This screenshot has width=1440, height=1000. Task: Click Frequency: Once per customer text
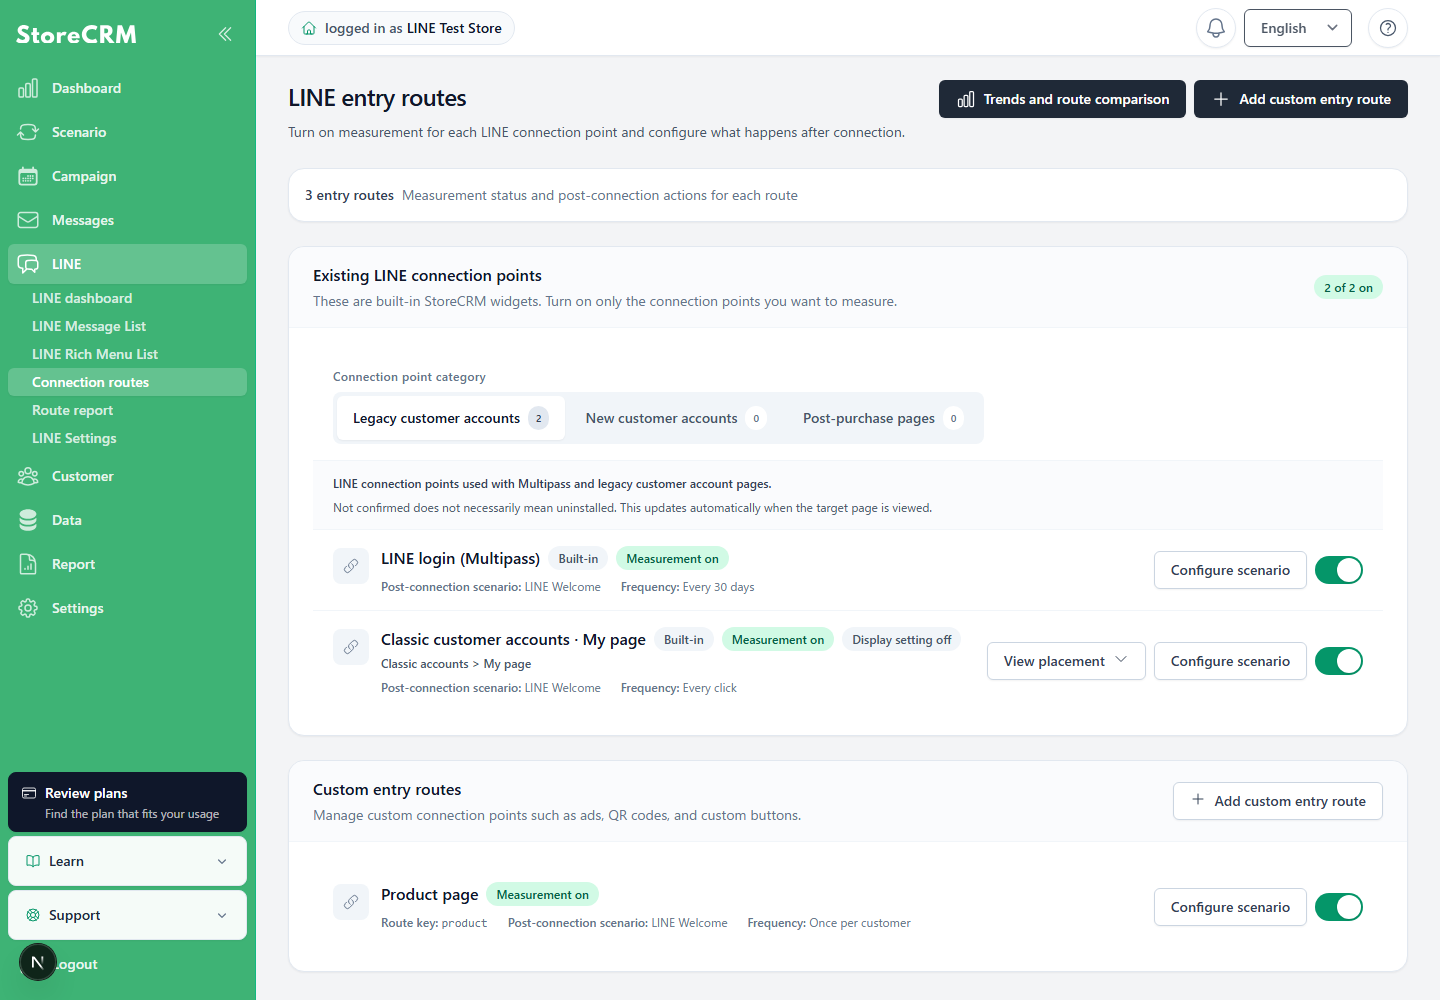[829, 923]
